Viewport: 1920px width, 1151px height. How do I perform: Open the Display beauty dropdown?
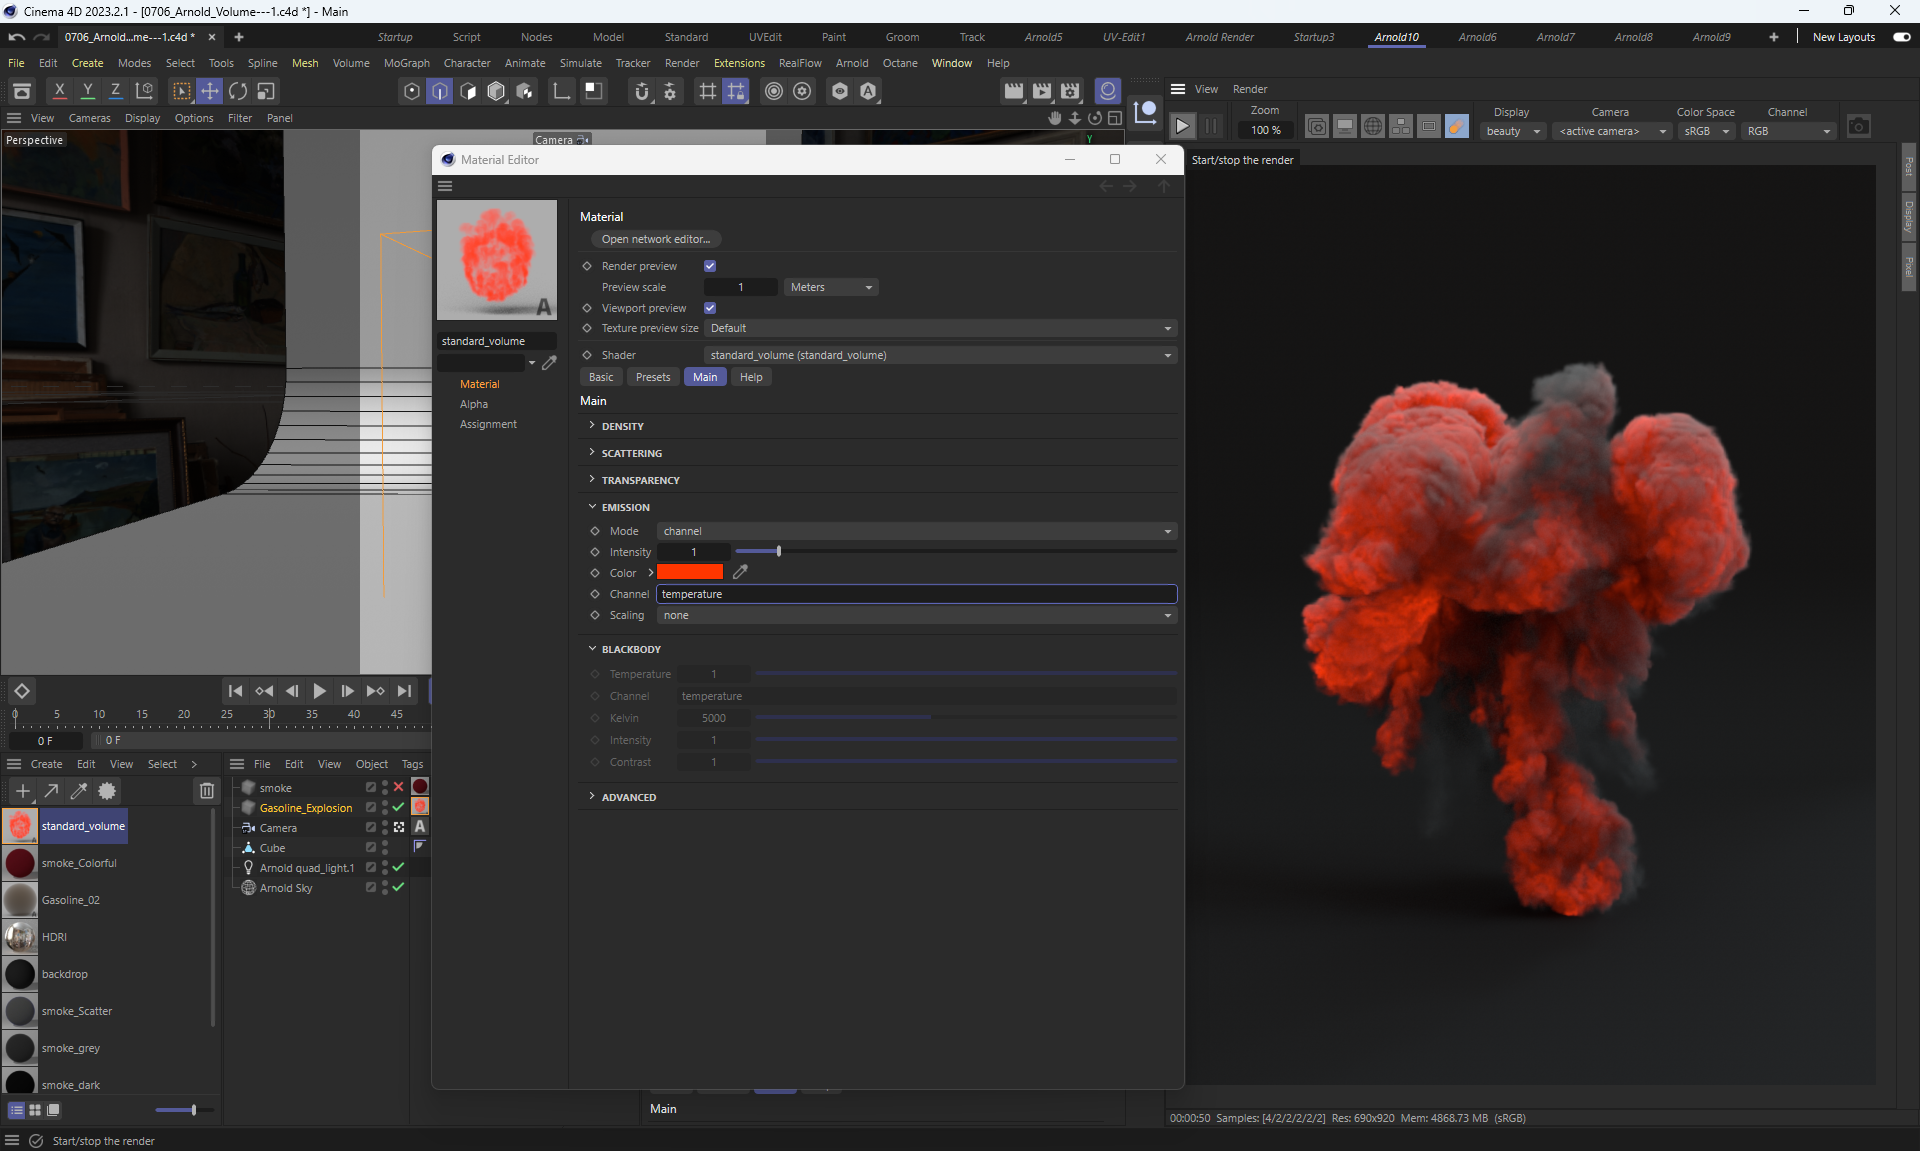coord(1512,131)
